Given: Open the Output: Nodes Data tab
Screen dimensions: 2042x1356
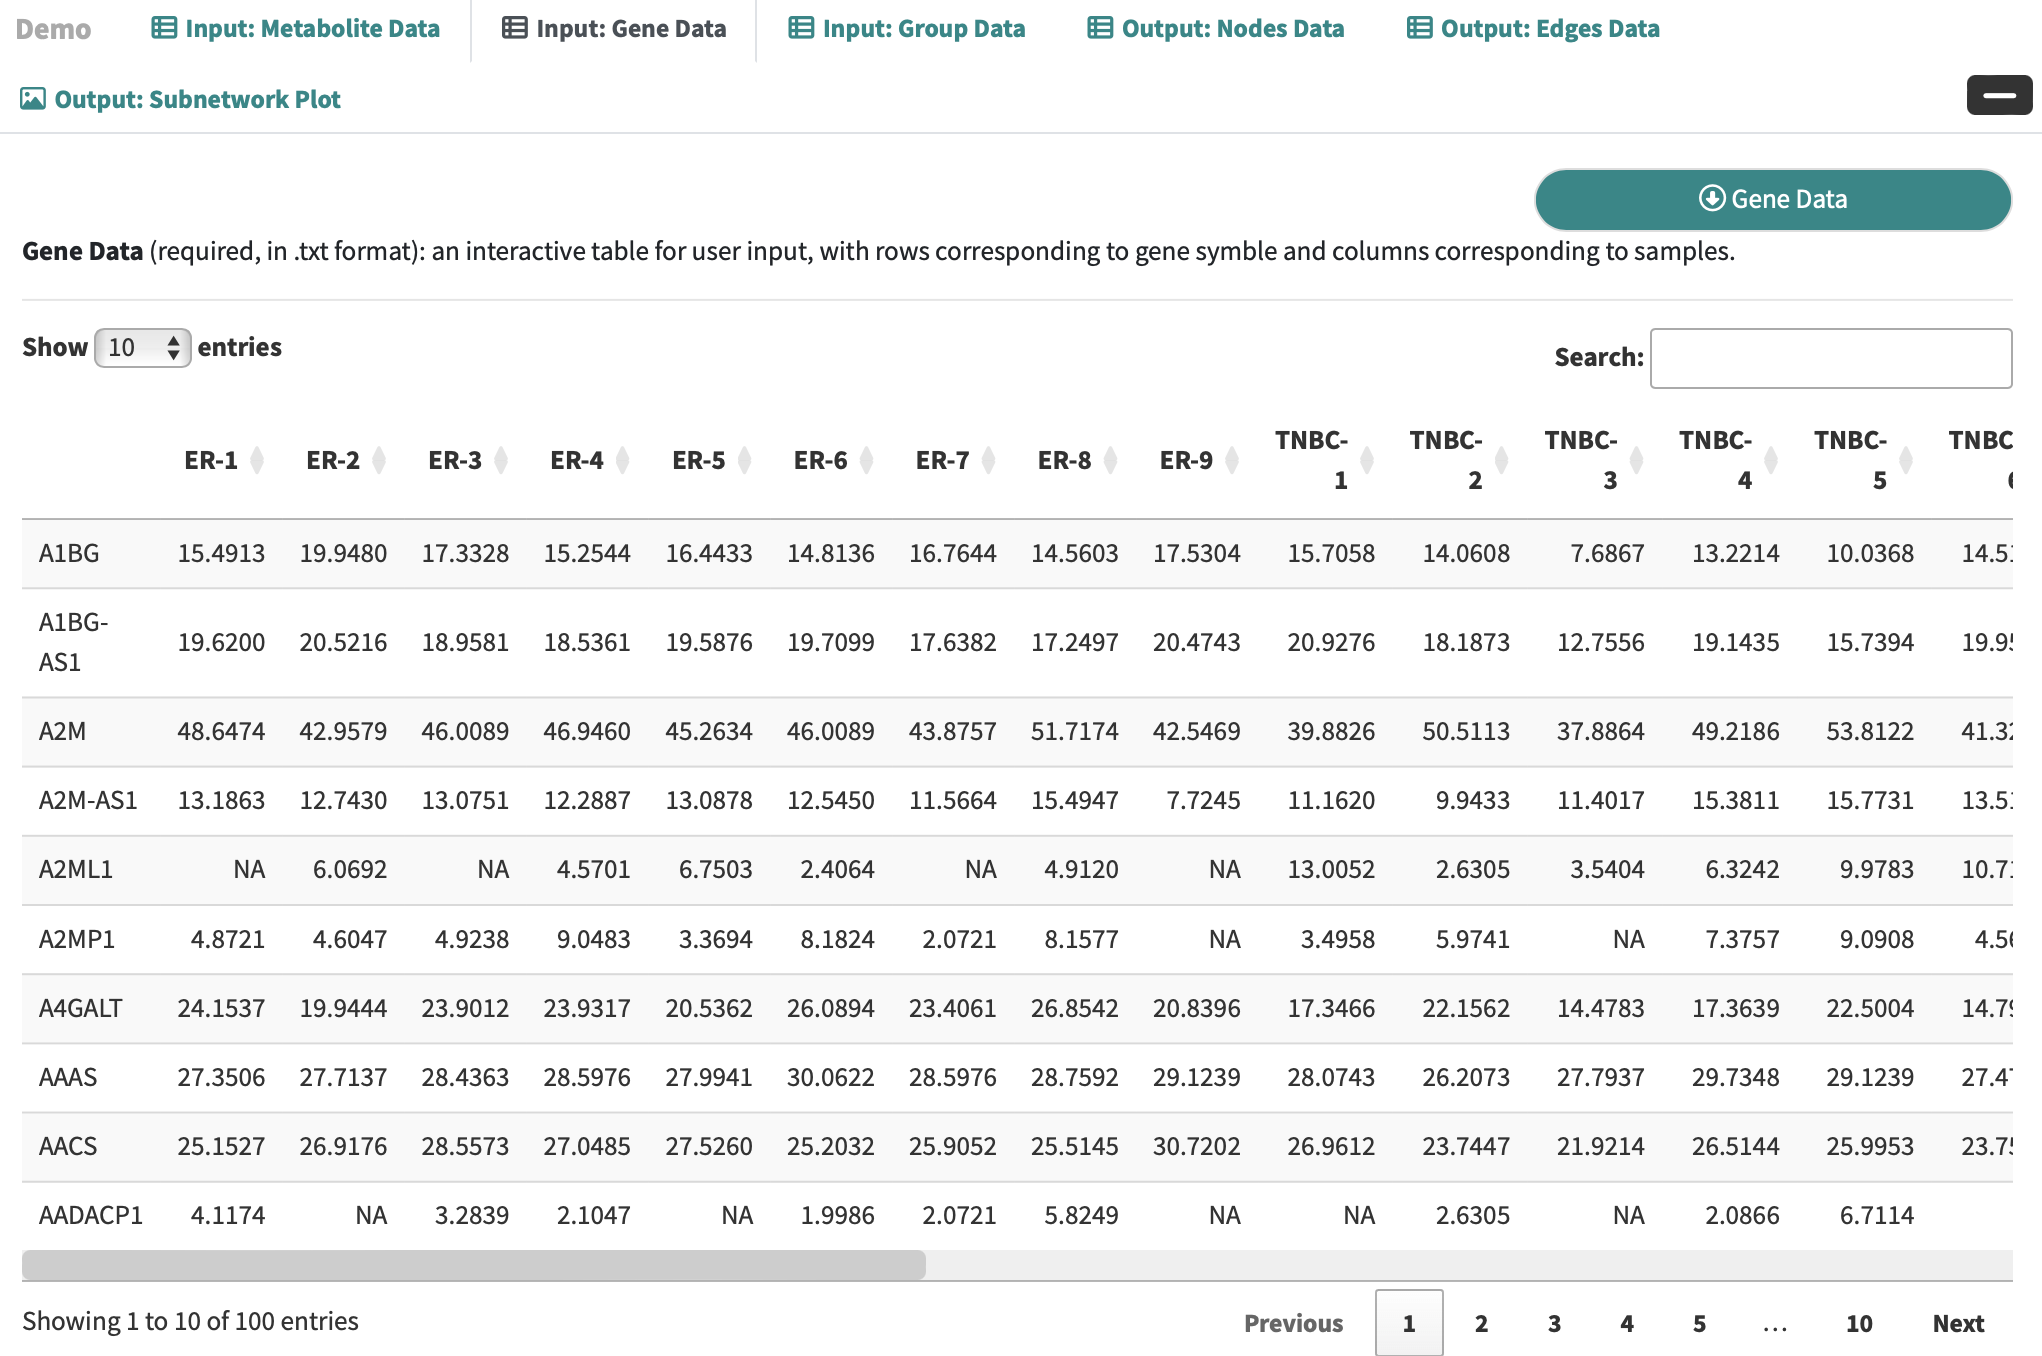Looking at the screenshot, I should tap(1216, 29).
